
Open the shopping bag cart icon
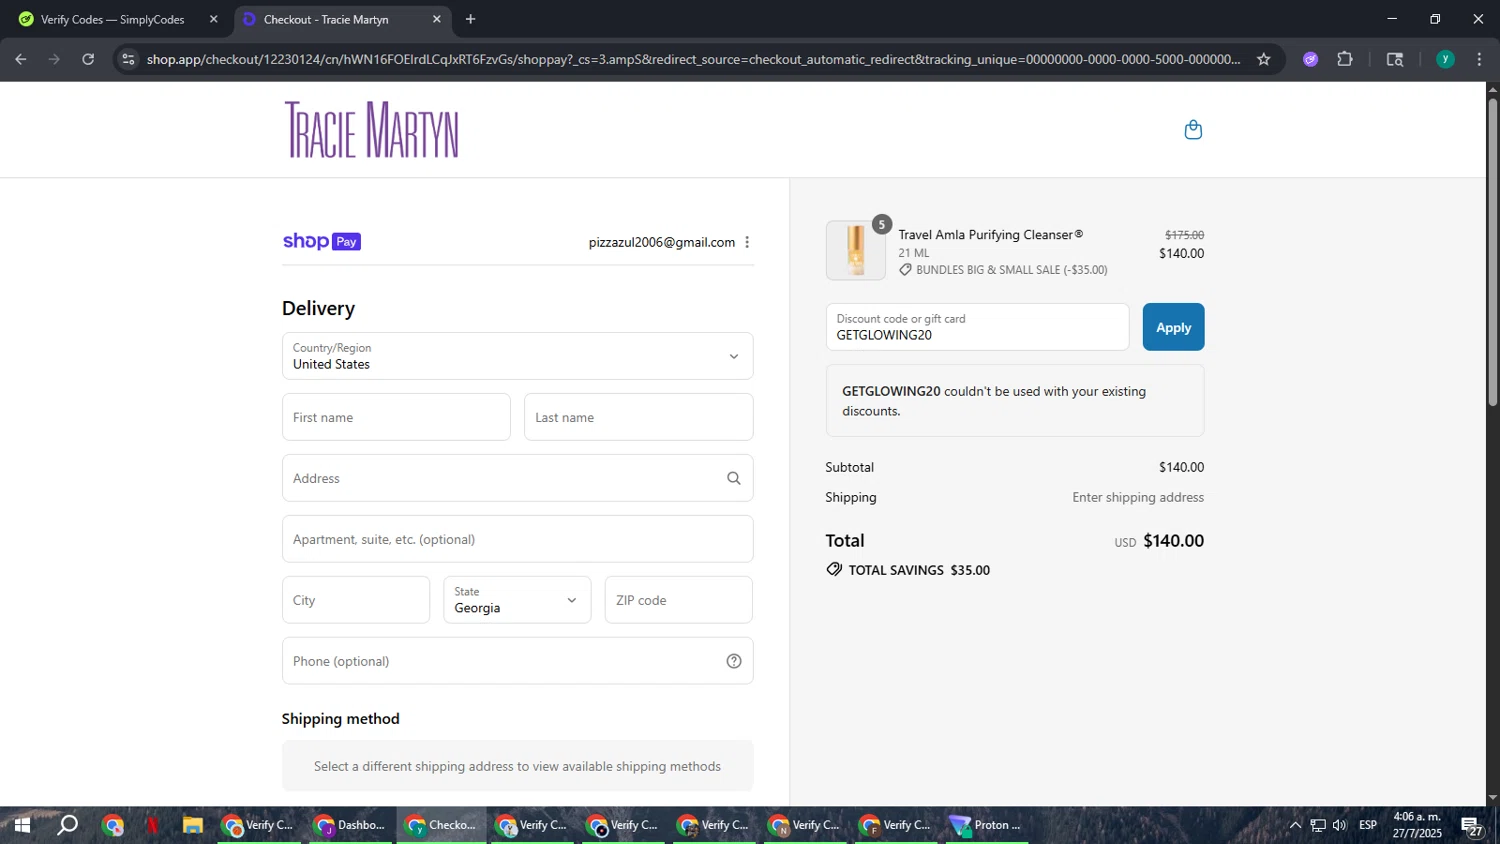[1193, 130]
